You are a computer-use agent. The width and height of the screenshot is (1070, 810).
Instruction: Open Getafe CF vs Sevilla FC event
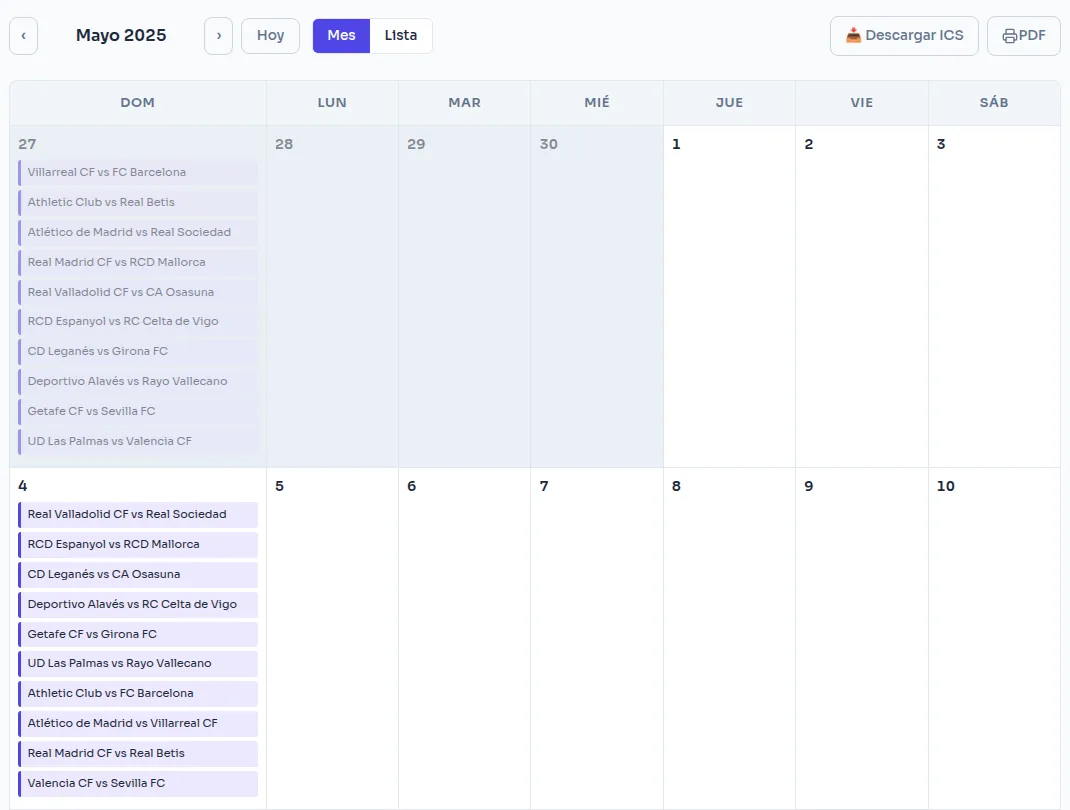tap(138, 411)
